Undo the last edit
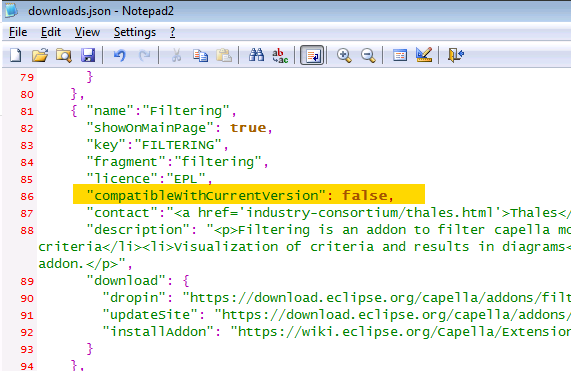 [x=119, y=55]
